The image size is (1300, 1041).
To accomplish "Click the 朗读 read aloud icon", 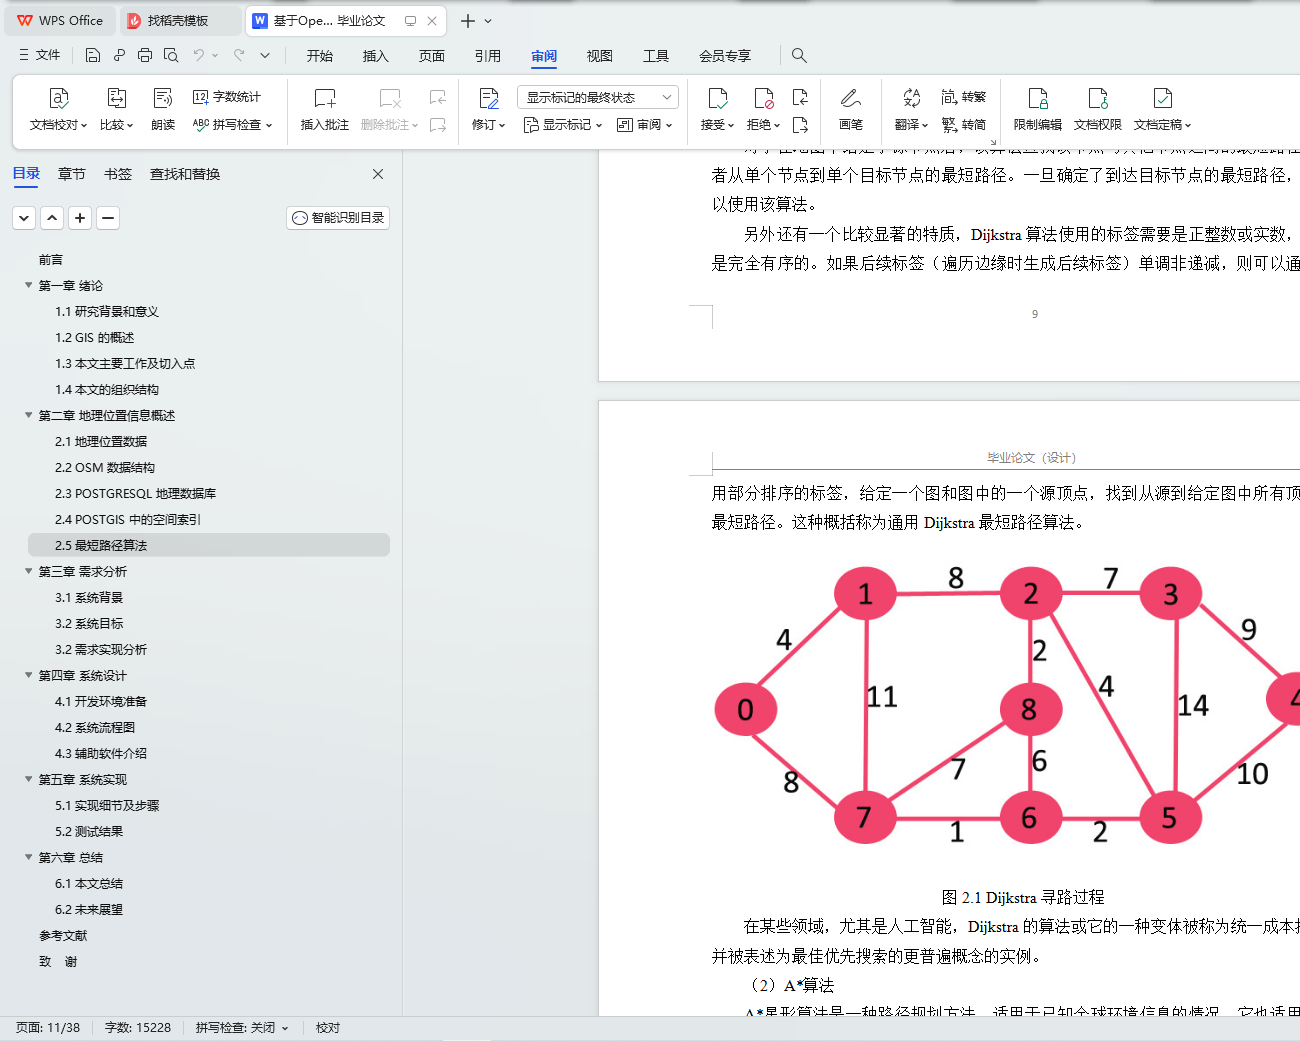I will 163,98.
